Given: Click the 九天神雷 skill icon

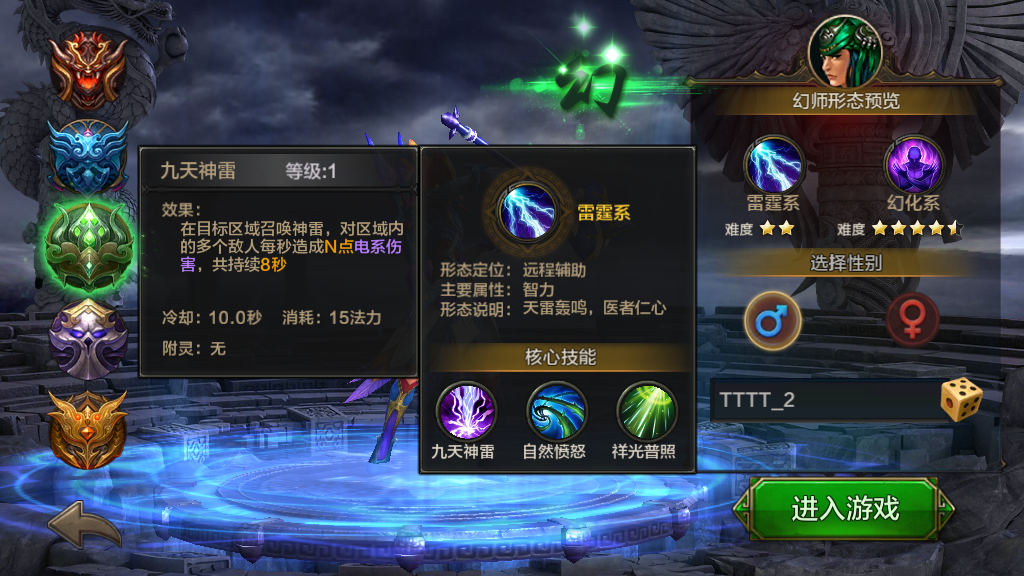Looking at the screenshot, I should click(466, 411).
